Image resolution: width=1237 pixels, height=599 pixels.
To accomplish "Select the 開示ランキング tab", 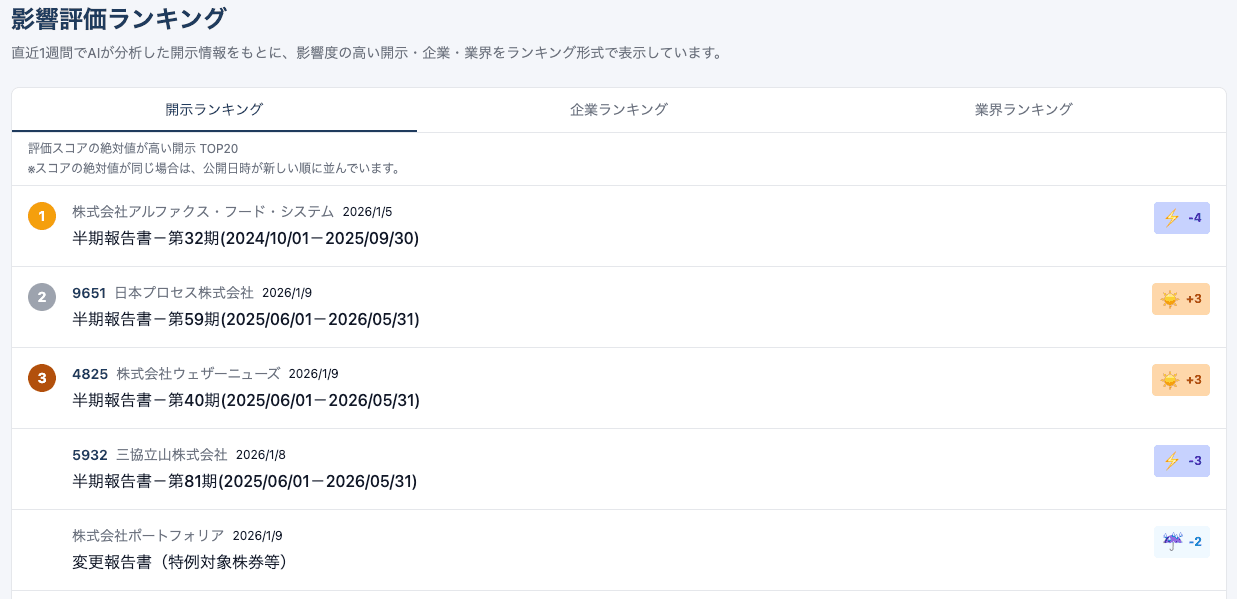I will (213, 110).
